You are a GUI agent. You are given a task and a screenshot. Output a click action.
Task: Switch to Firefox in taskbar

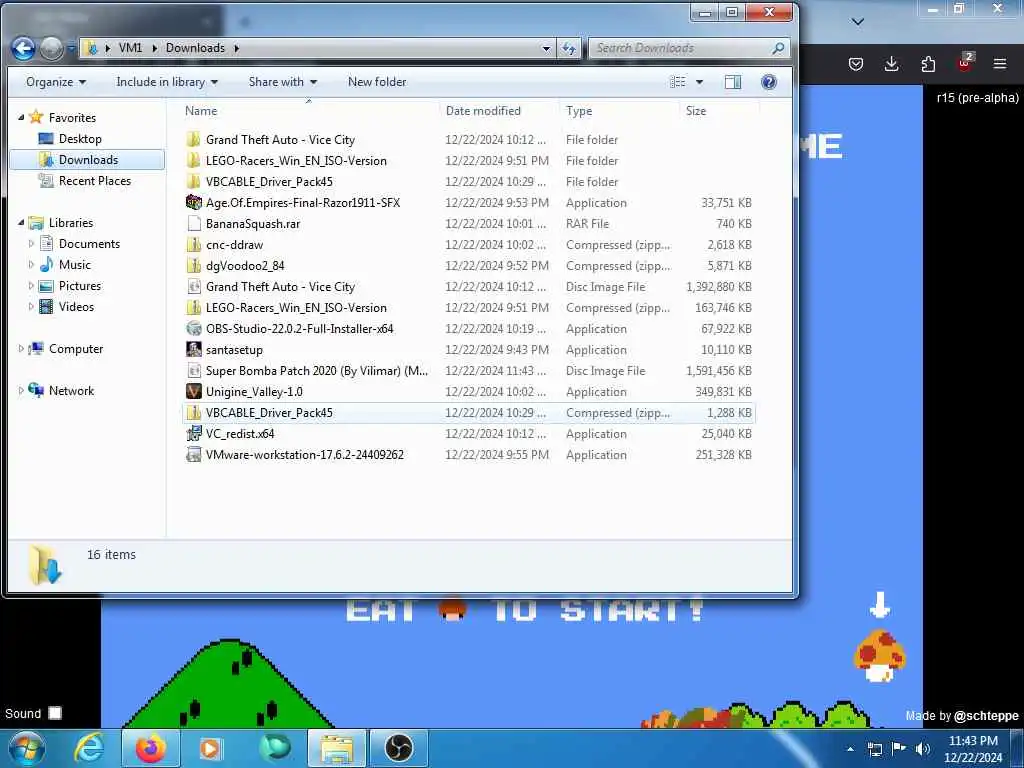[x=151, y=748]
